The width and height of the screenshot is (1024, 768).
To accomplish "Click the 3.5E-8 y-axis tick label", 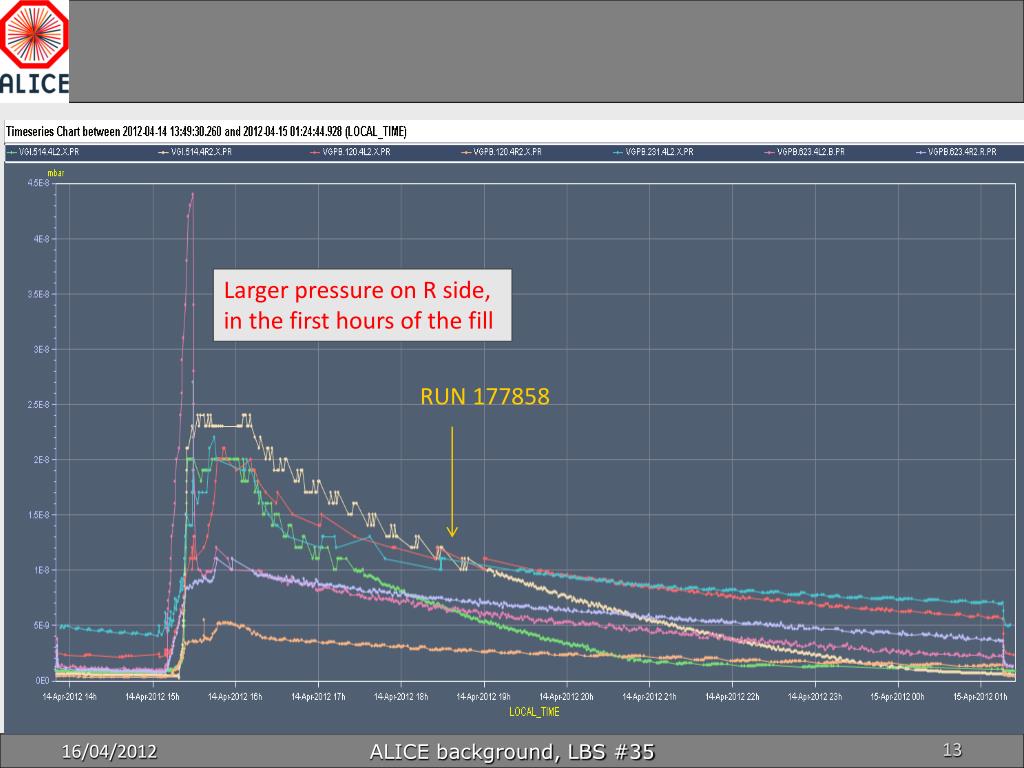I will coord(39,295).
